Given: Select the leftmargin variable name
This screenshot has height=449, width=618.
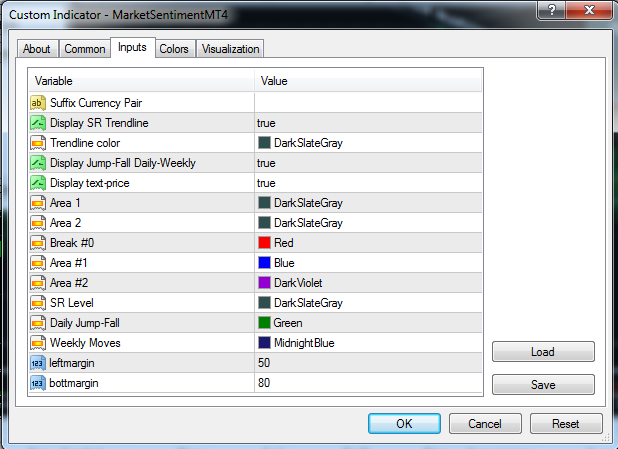Looking at the screenshot, I should tap(72, 363).
